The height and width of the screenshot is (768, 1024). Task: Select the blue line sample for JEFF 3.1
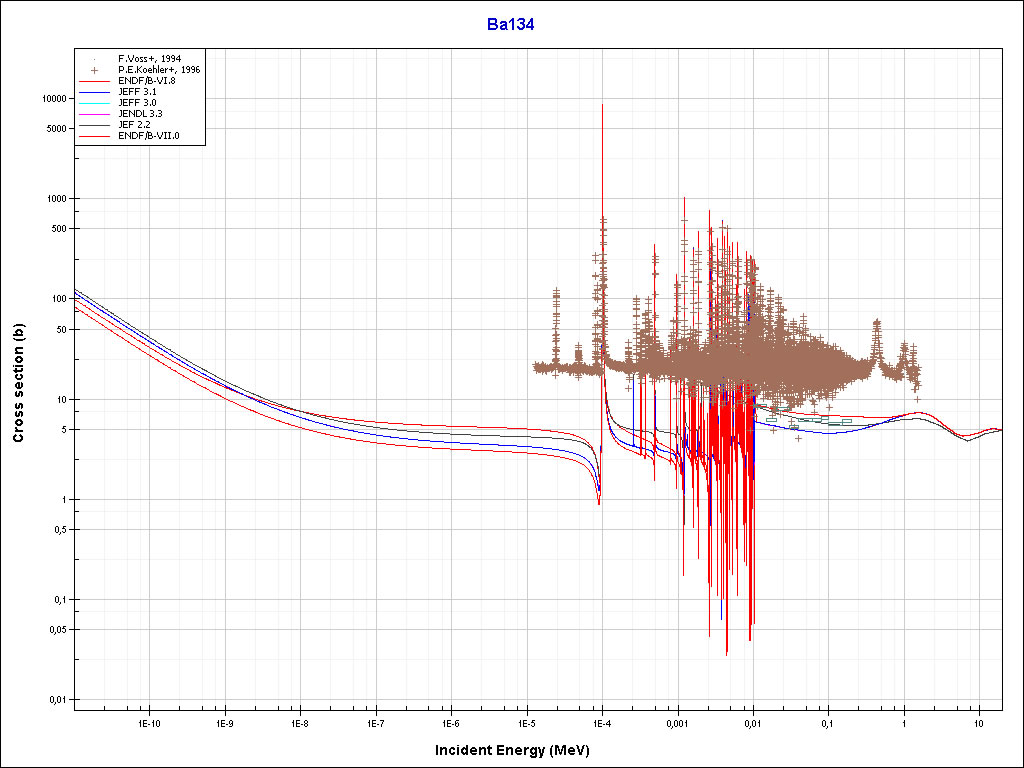pos(96,92)
